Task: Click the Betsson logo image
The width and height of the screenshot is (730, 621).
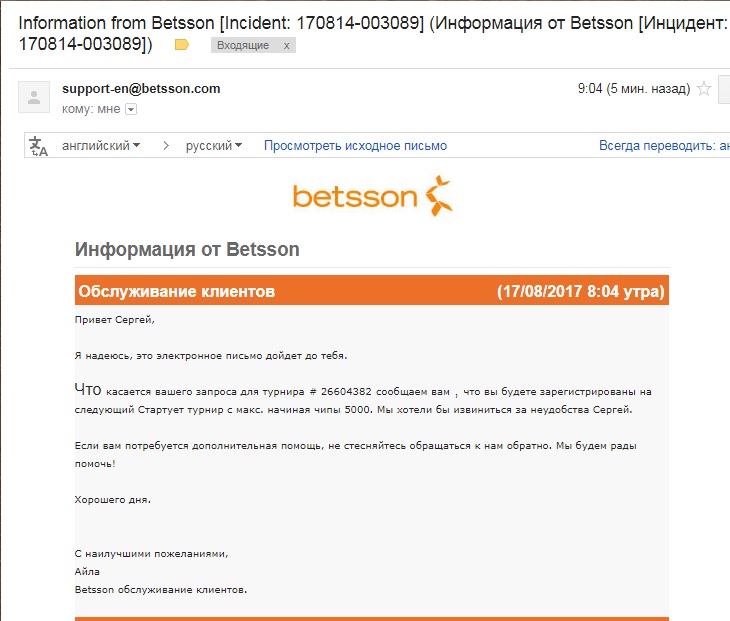Action: [x=372, y=196]
